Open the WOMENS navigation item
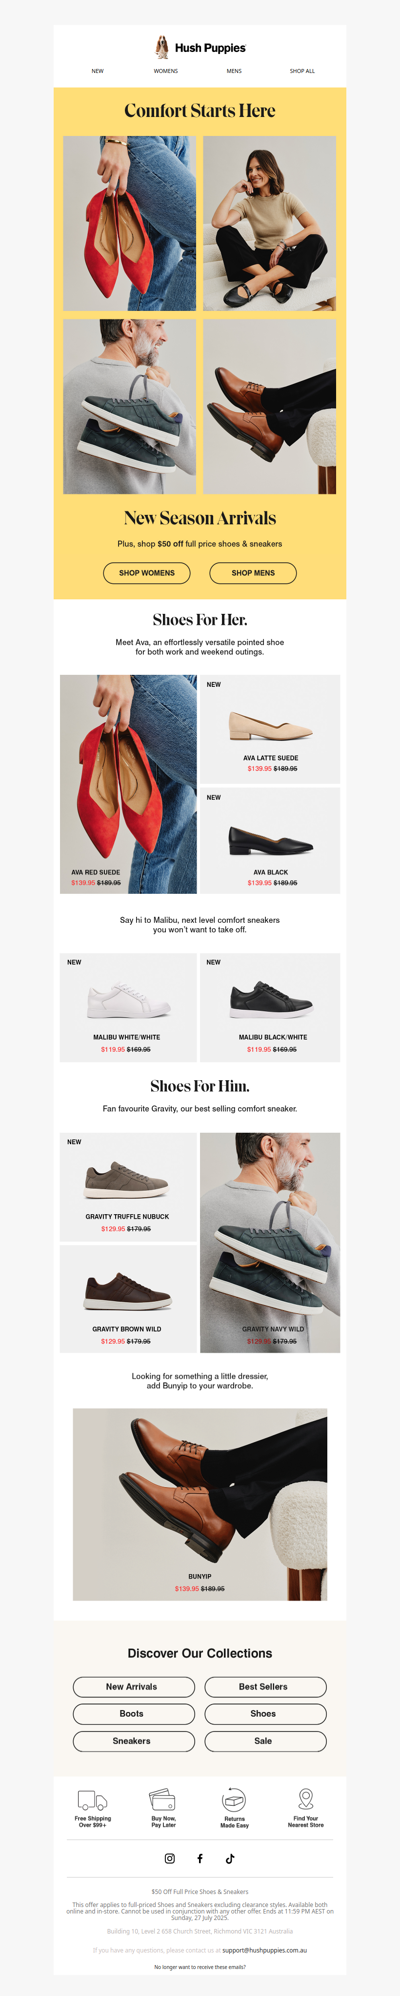This screenshot has height=1996, width=400. [x=166, y=71]
